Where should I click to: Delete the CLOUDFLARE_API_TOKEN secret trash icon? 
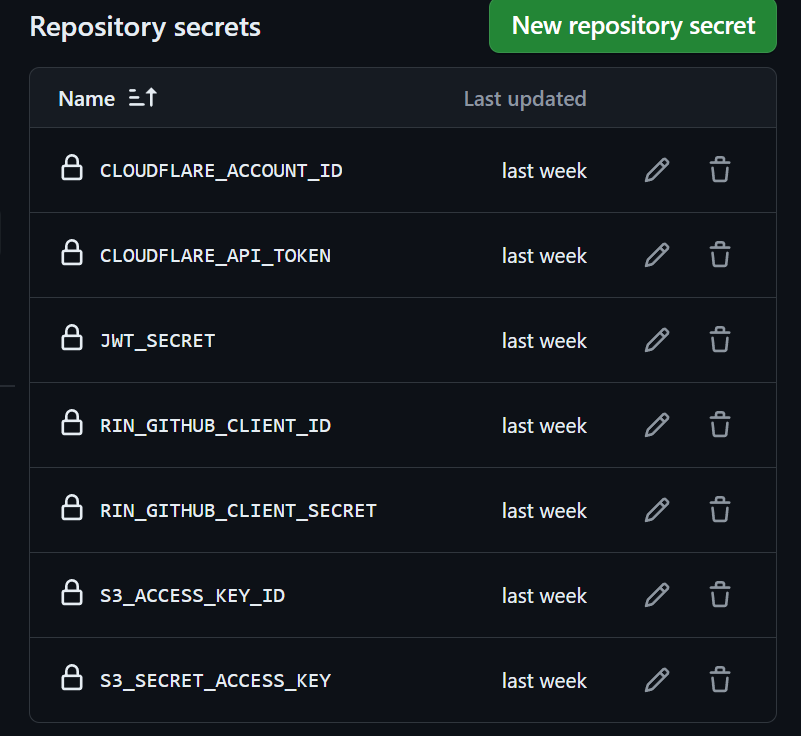[720, 255]
